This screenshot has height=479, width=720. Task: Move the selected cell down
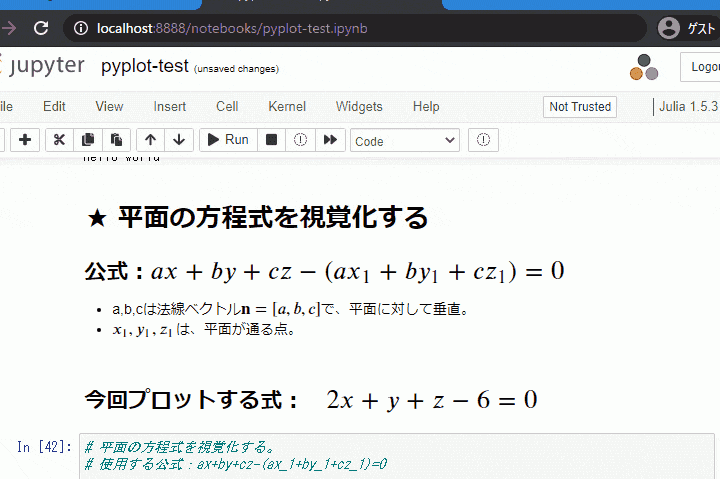pos(179,140)
